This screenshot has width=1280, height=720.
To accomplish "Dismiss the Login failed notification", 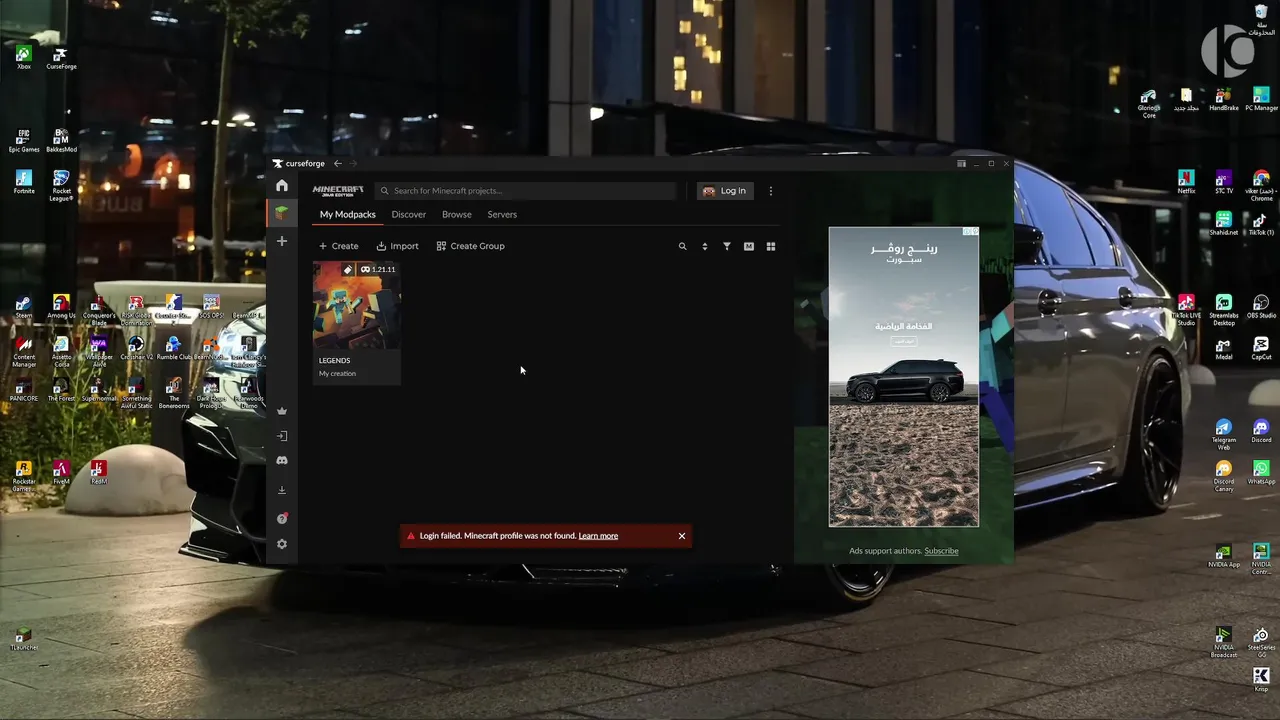I will [682, 536].
